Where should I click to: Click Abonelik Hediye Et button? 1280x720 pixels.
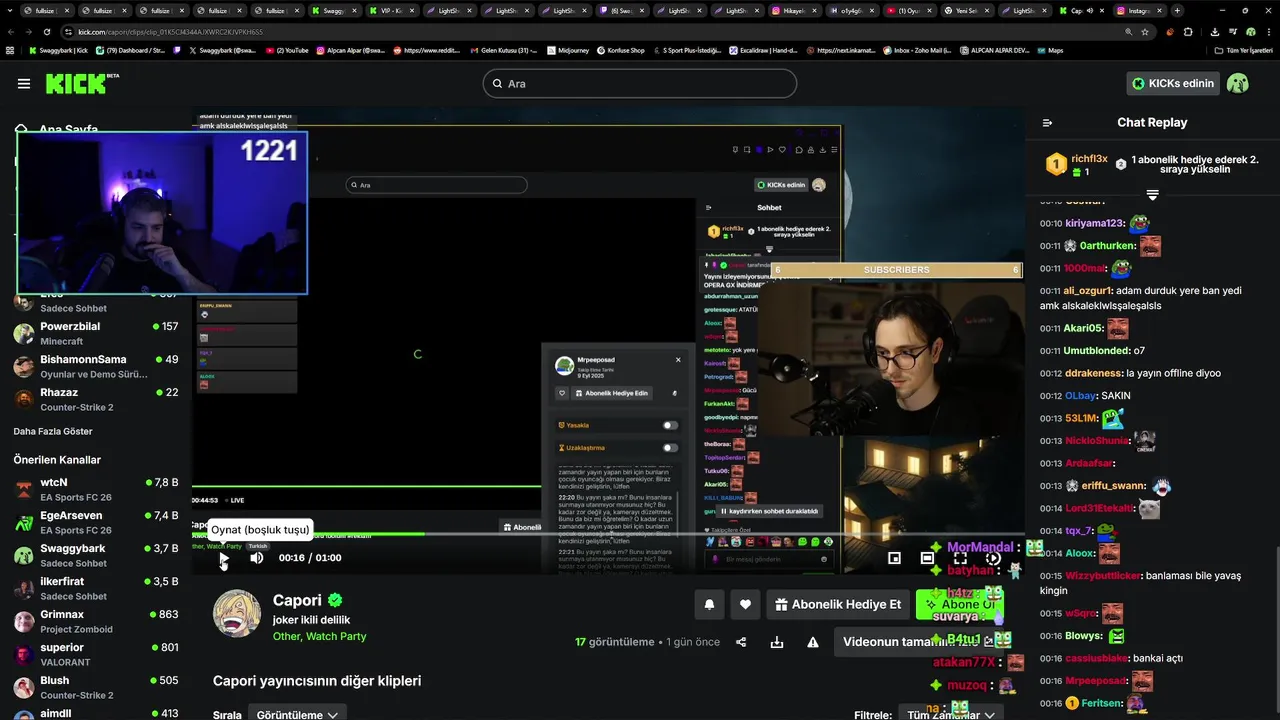click(x=838, y=604)
